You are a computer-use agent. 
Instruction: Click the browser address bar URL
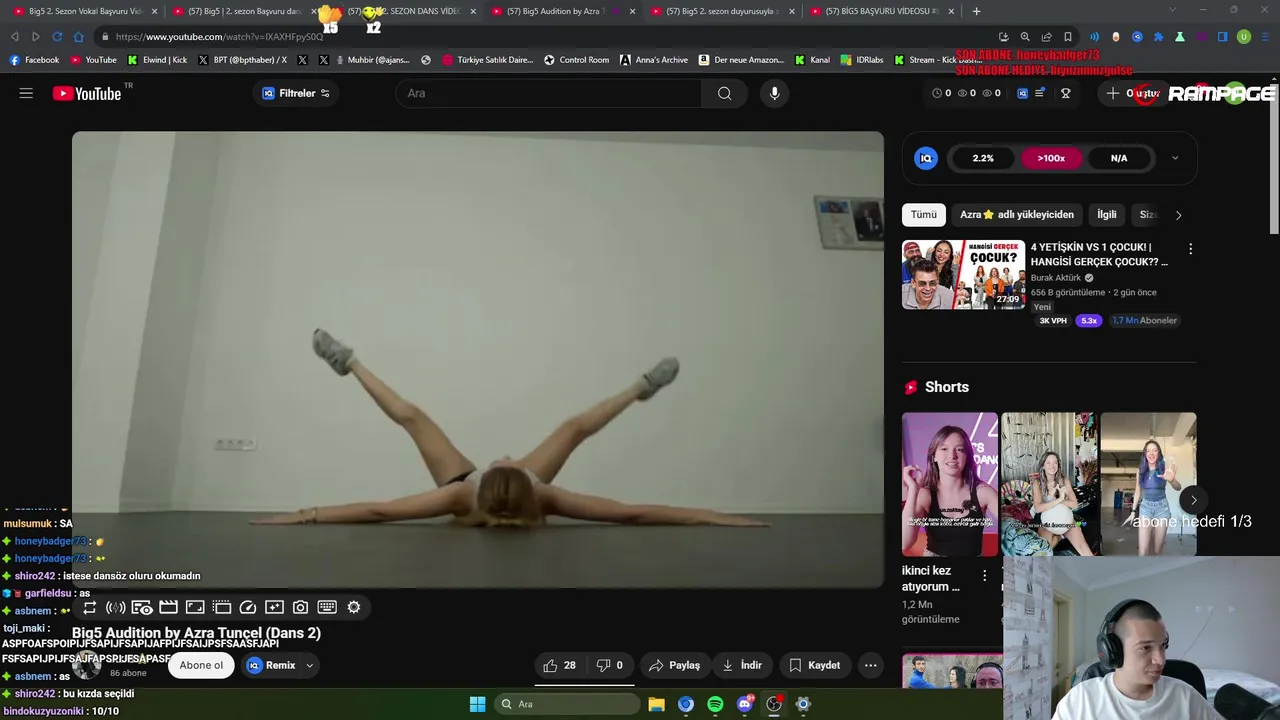pos(219,37)
